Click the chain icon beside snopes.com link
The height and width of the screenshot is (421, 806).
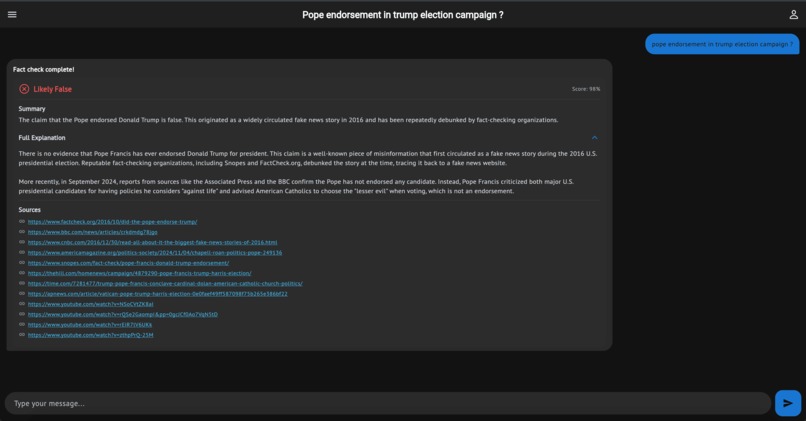(22, 263)
